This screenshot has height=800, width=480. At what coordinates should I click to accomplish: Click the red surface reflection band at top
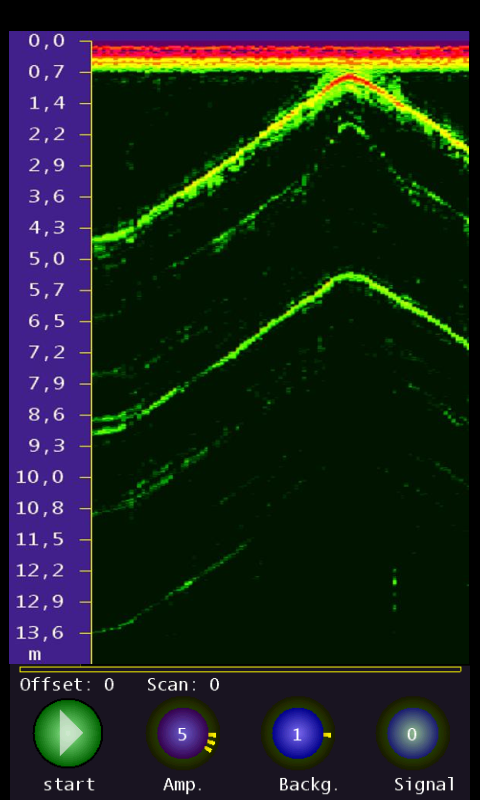(x=280, y=51)
